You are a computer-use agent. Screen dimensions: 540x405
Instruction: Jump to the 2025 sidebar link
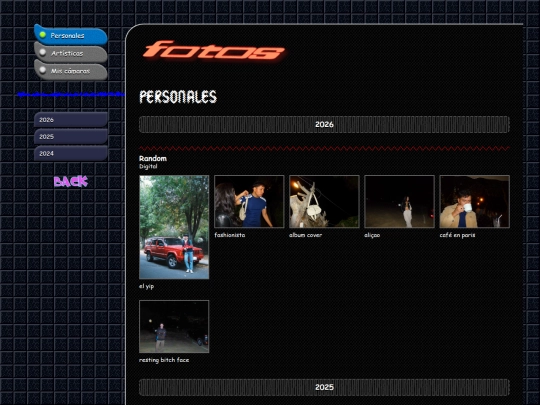[x=71, y=137]
